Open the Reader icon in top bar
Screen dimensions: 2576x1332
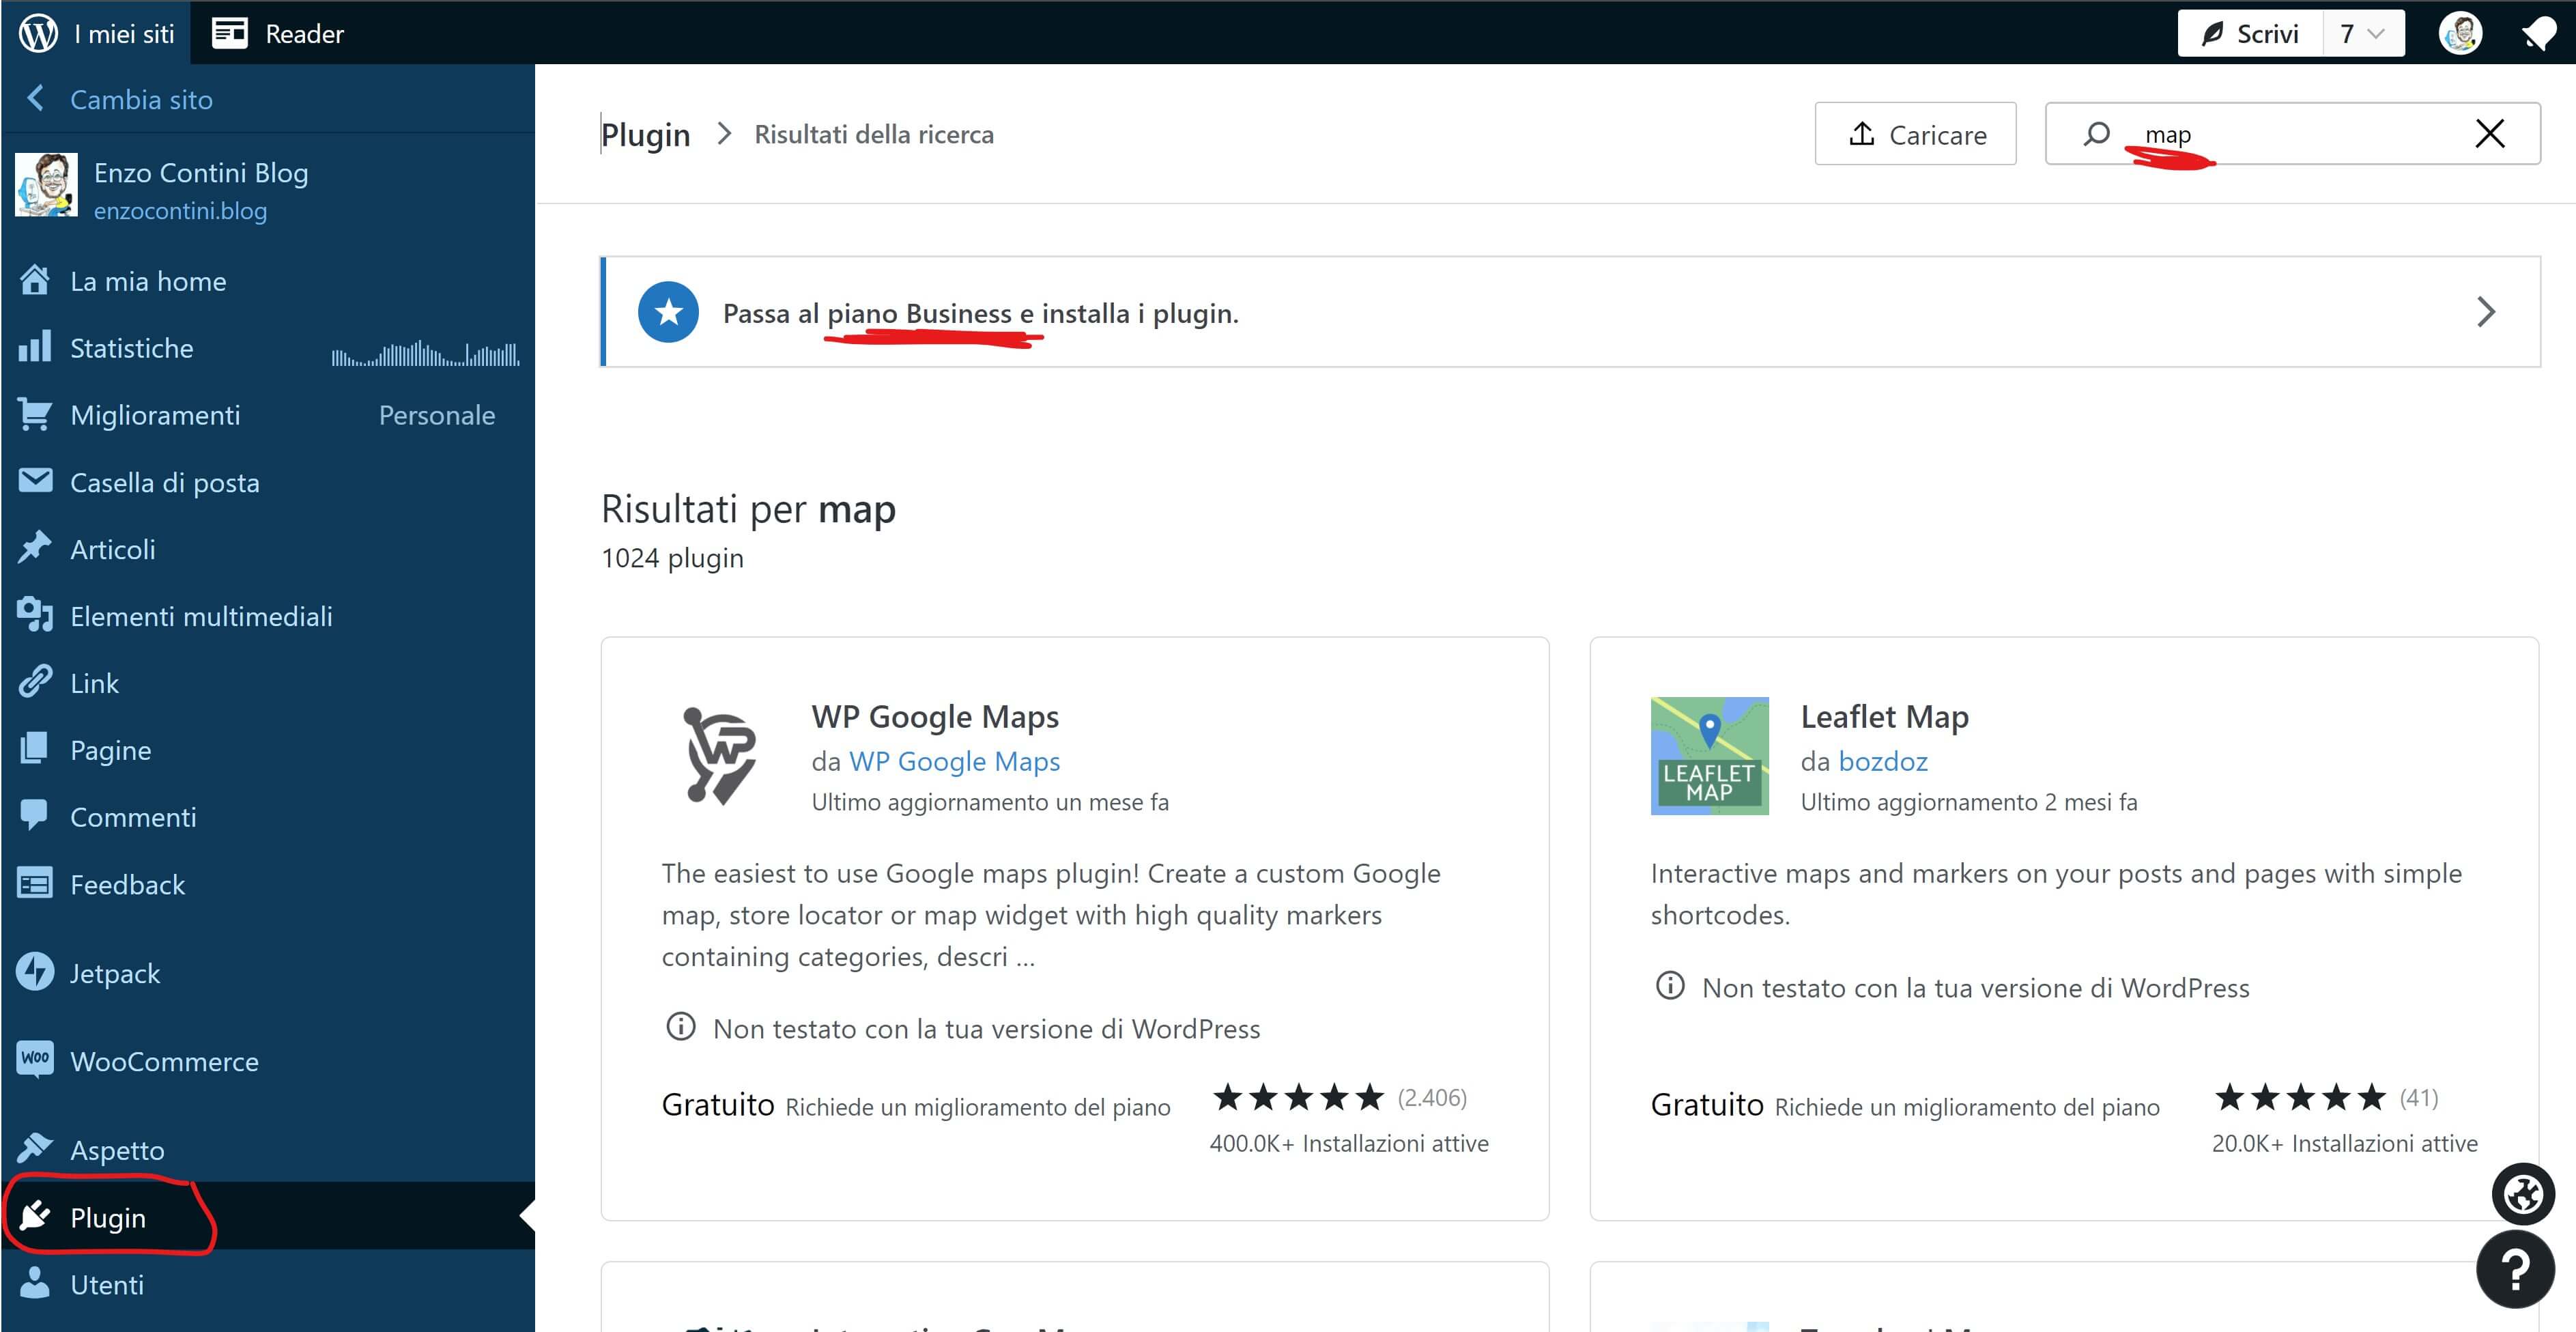click(230, 33)
